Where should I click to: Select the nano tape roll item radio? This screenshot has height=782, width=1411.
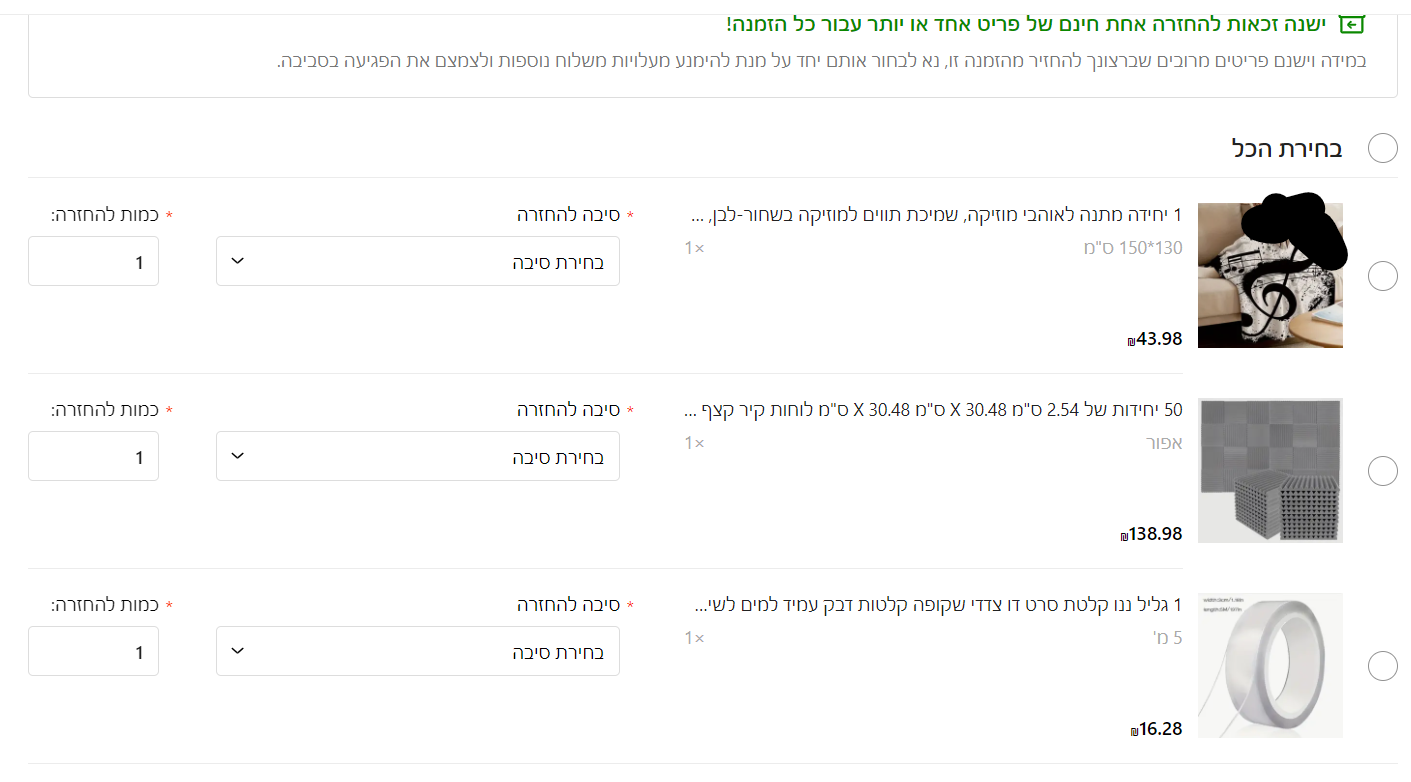click(x=1382, y=666)
